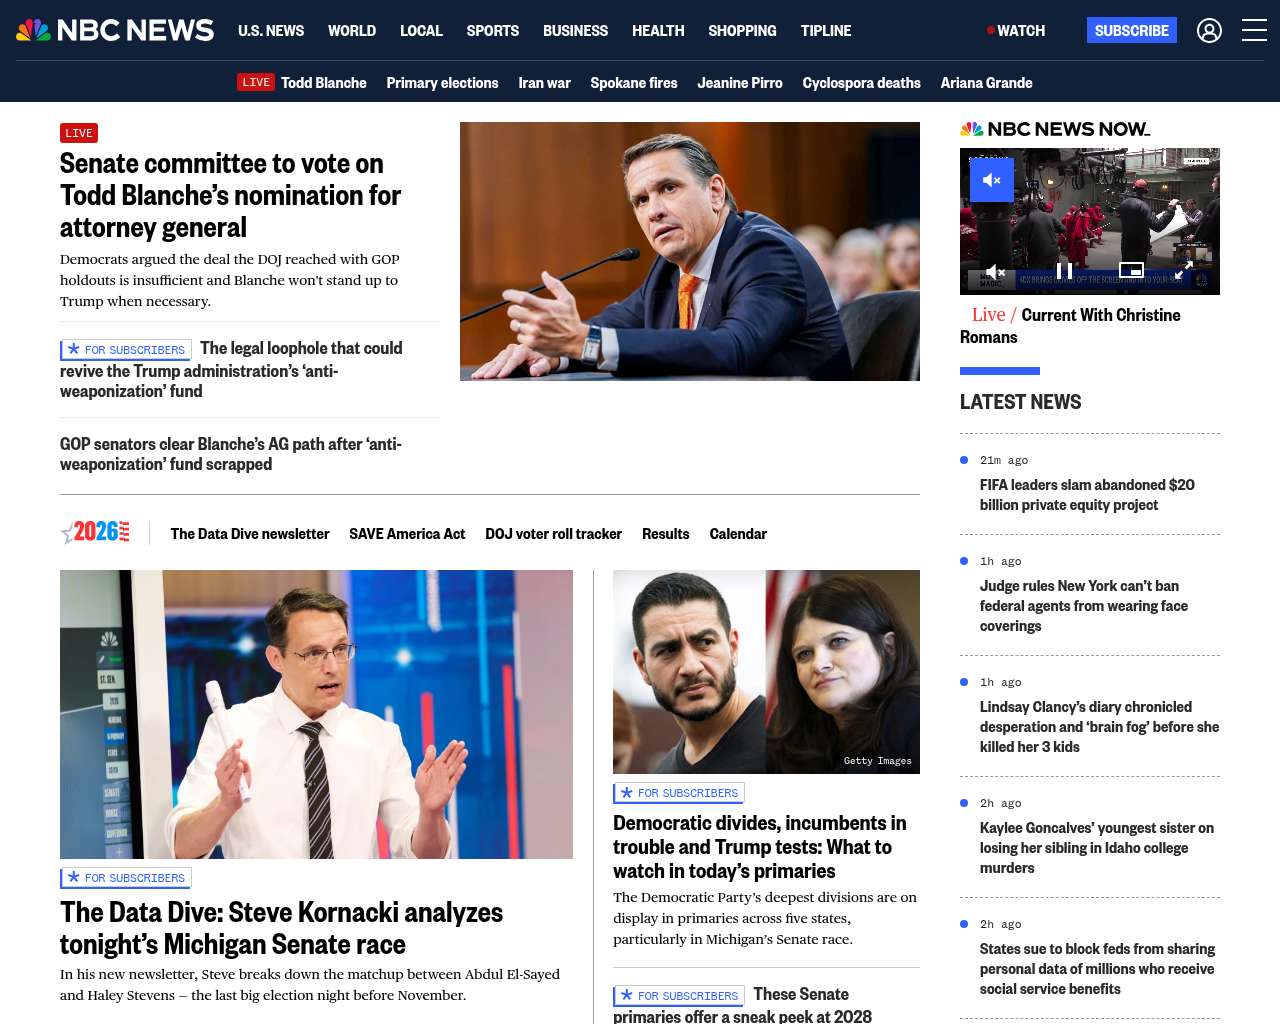The image size is (1280, 1024).
Task: Unmute video using the blue speaker button
Action: point(992,180)
